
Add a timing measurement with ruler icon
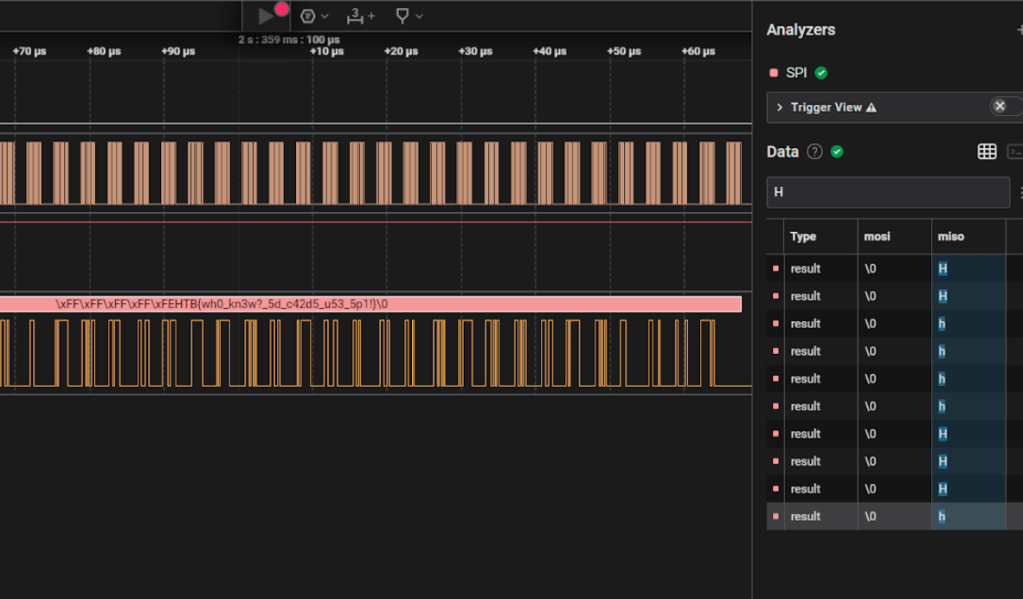pos(360,16)
